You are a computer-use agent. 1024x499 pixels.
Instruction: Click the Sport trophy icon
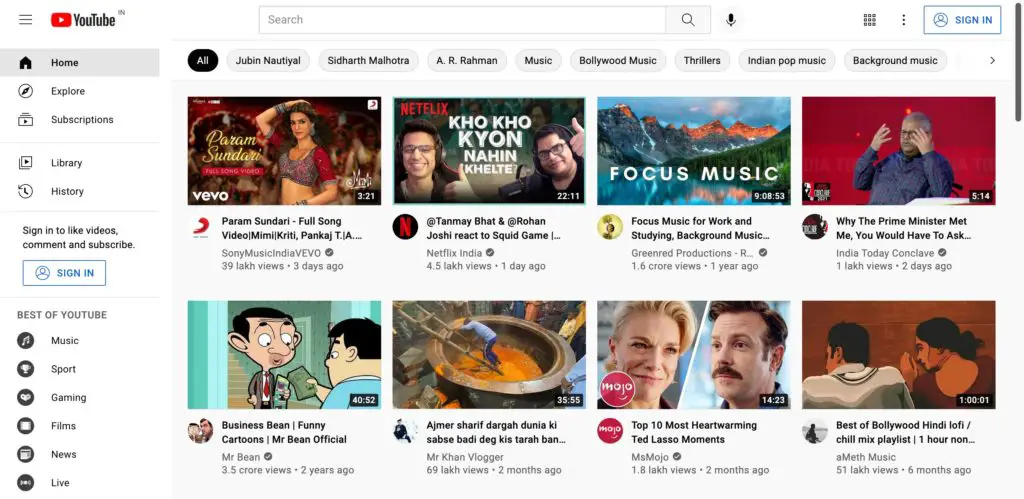pyautogui.click(x=25, y=369)
